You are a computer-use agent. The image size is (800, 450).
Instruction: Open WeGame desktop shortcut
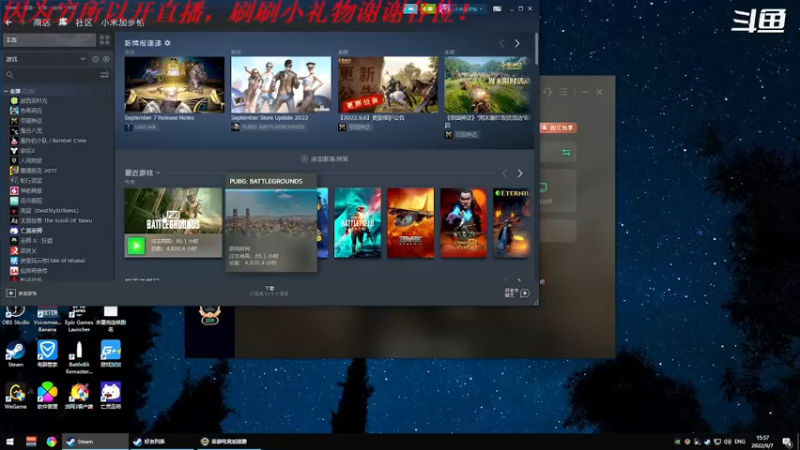pyautogui.click(x=15, y=395)
